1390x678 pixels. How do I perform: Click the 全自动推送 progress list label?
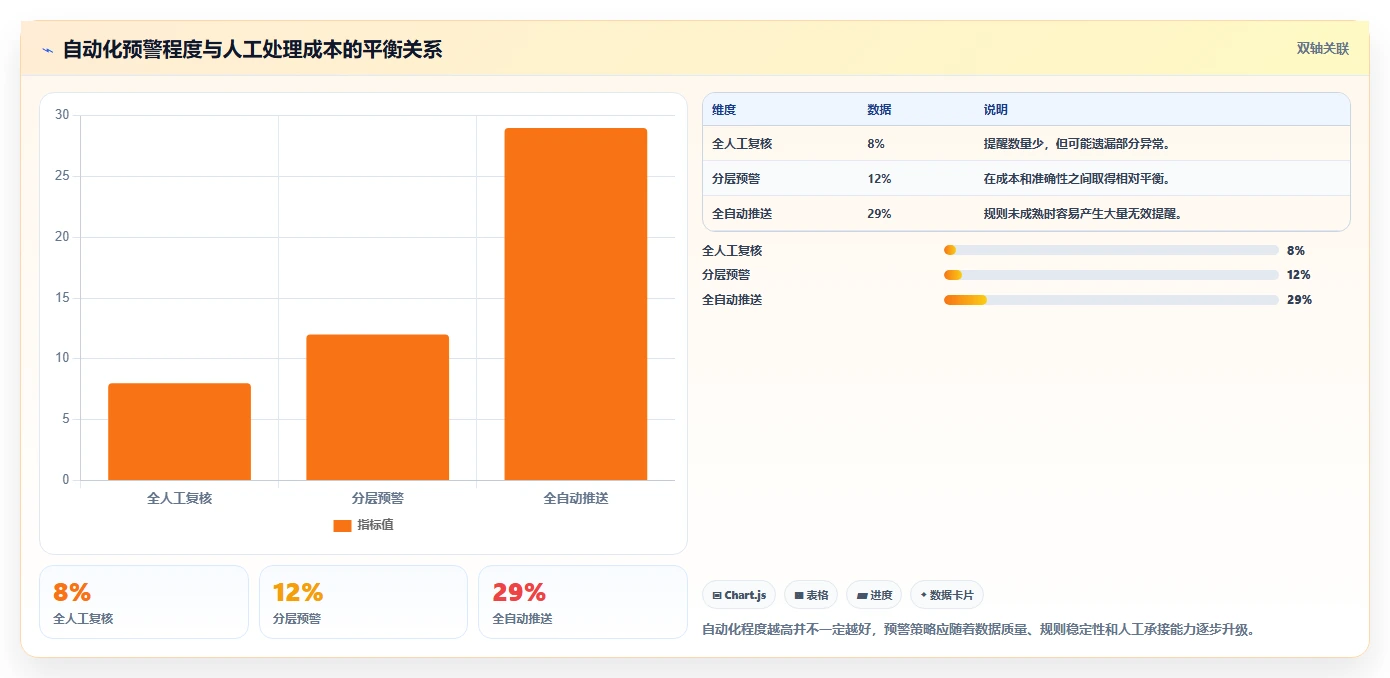[x=732, y=300]
